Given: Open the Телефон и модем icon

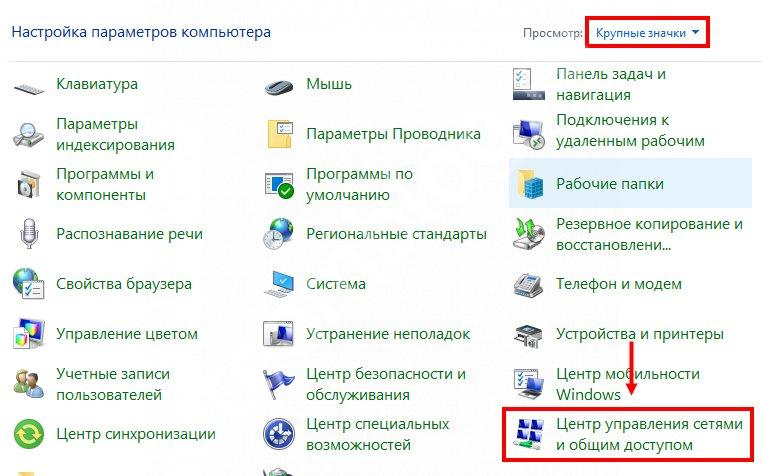Looking at the screenshot, I should coord(528,285).
